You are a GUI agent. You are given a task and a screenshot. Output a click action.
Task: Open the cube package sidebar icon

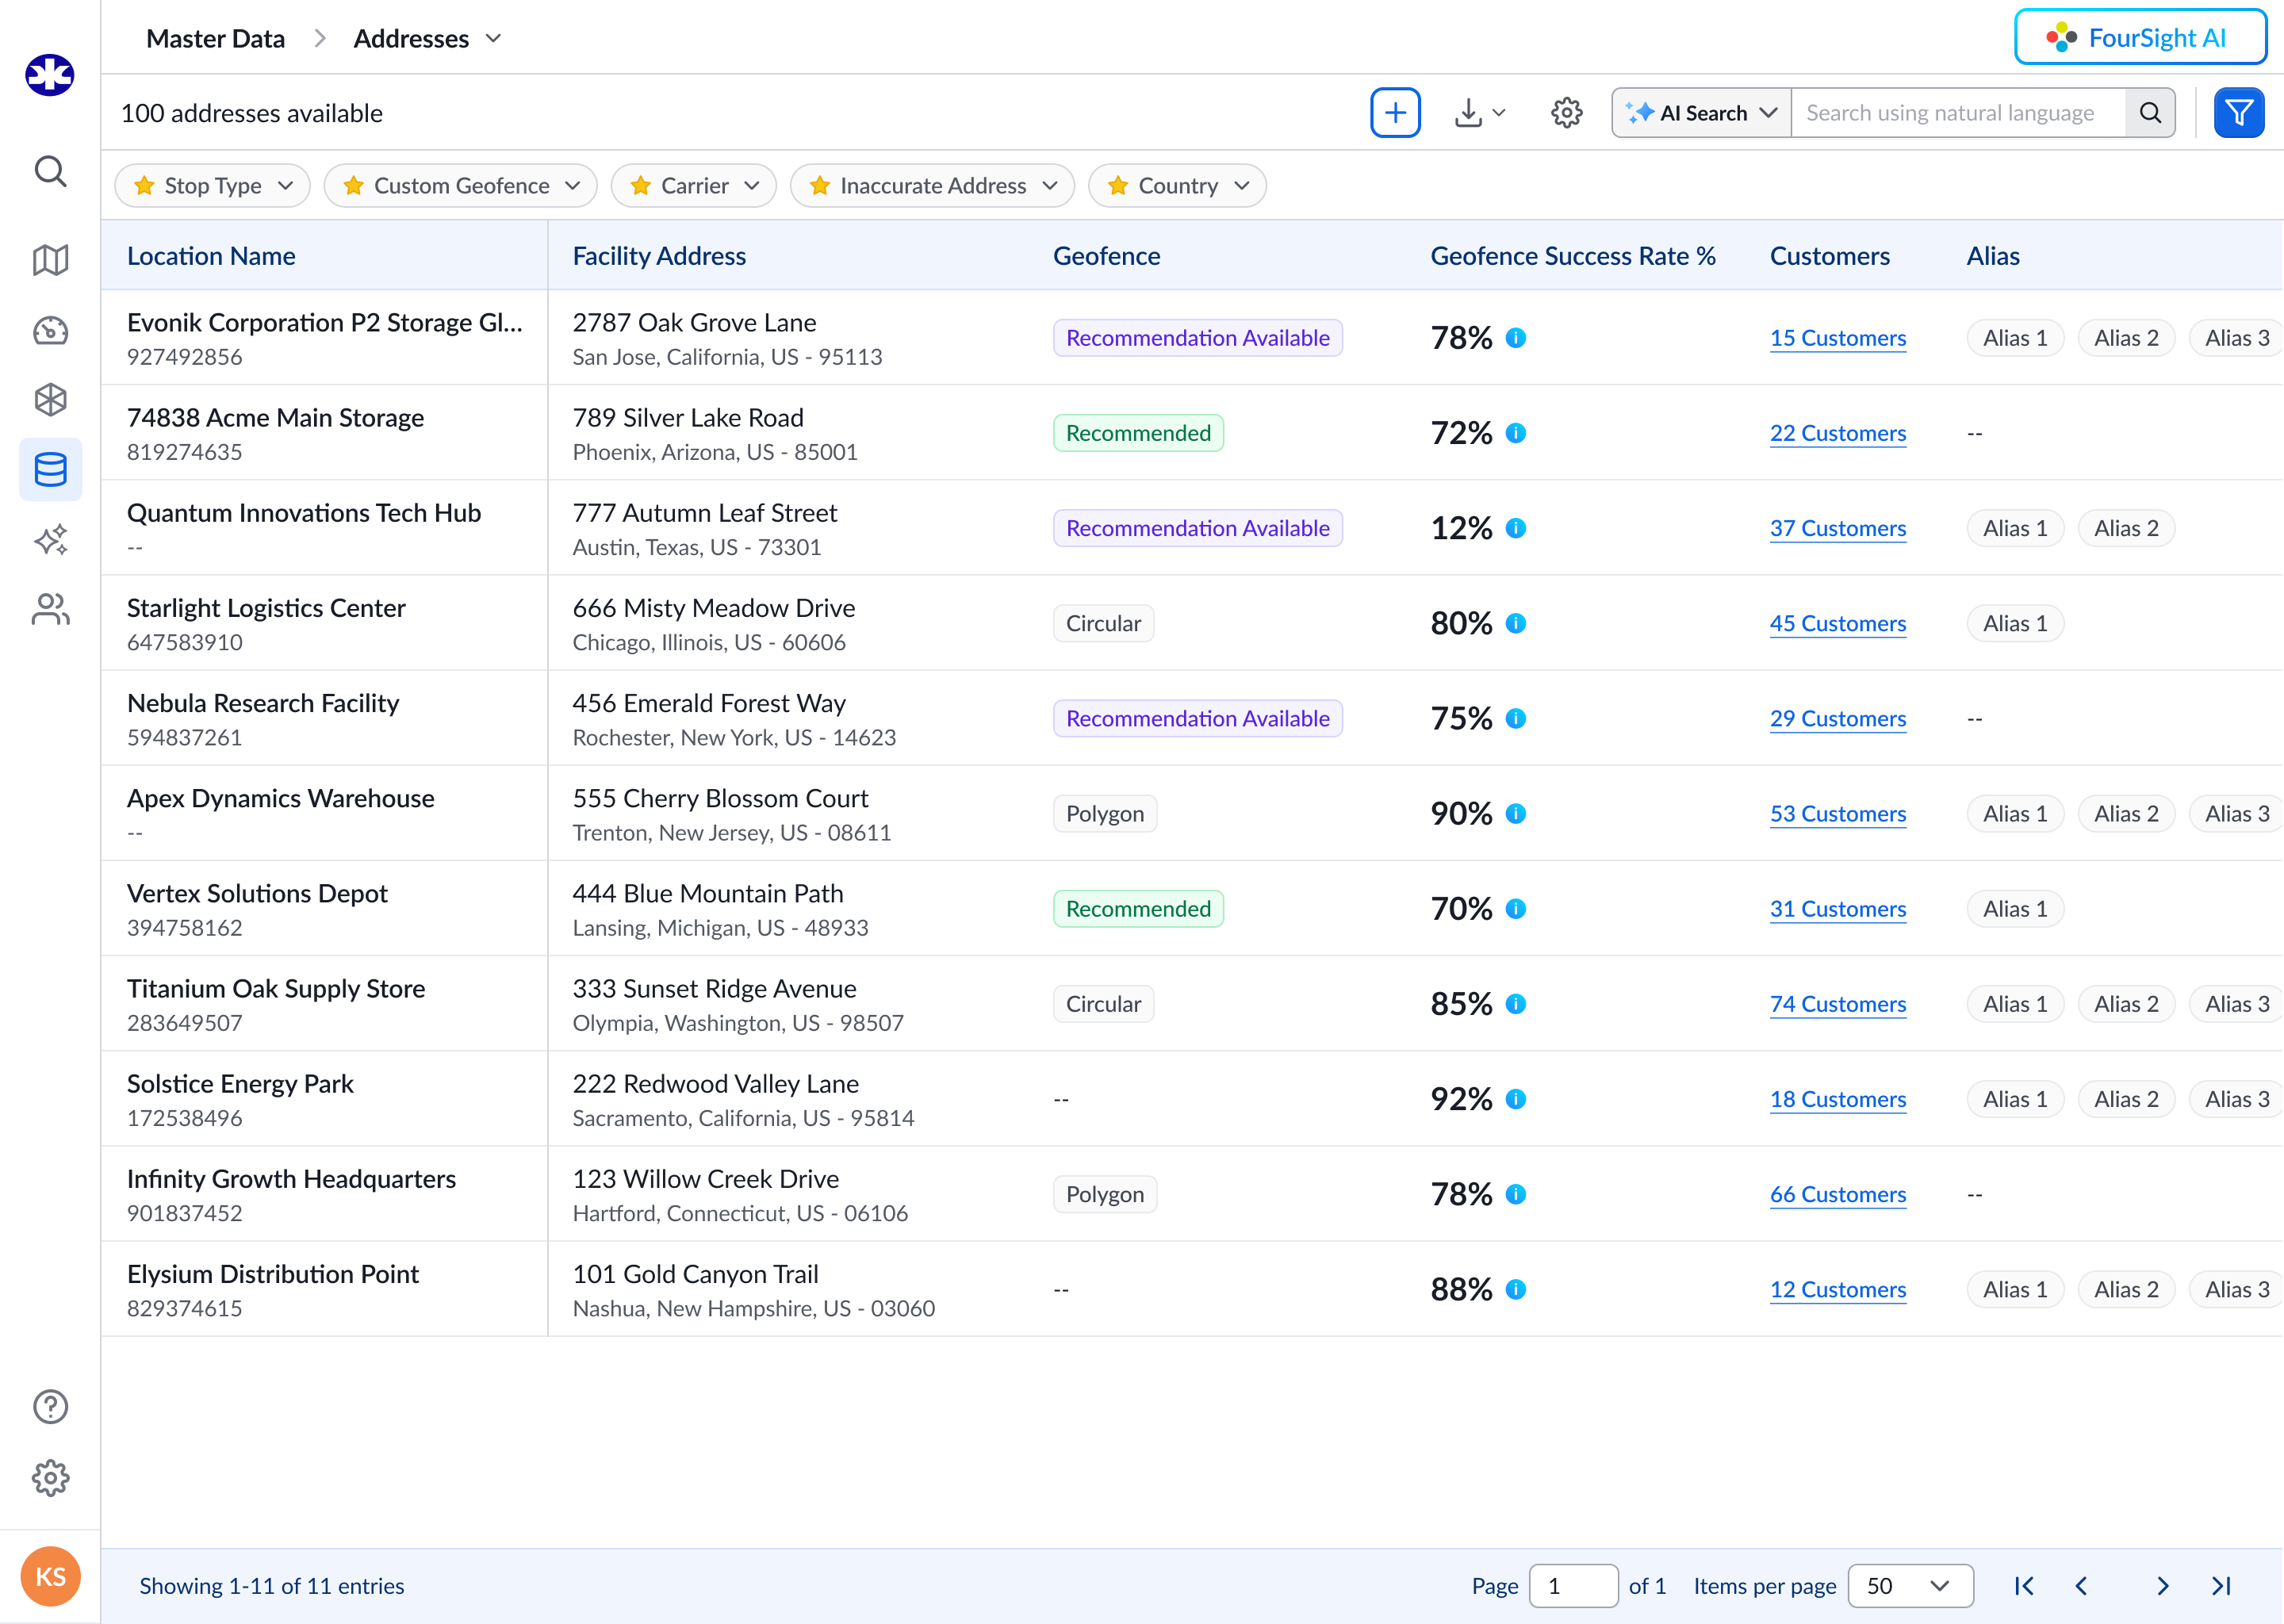(x=50, y=400)
